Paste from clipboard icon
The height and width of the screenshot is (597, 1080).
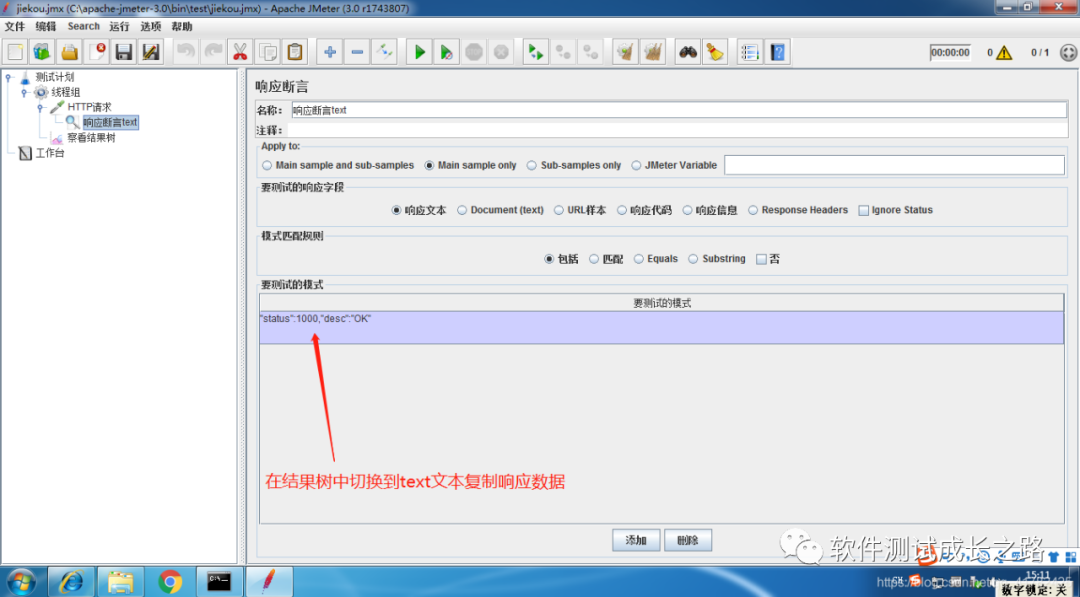pos(295,52)
